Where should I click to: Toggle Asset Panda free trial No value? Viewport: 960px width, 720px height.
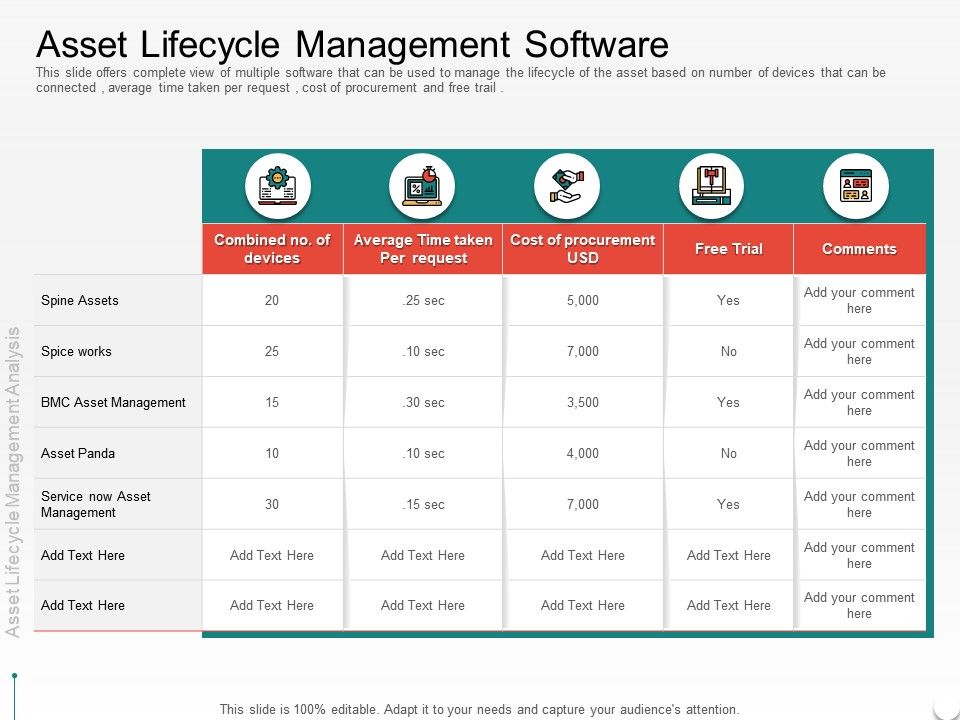(729, 453)
